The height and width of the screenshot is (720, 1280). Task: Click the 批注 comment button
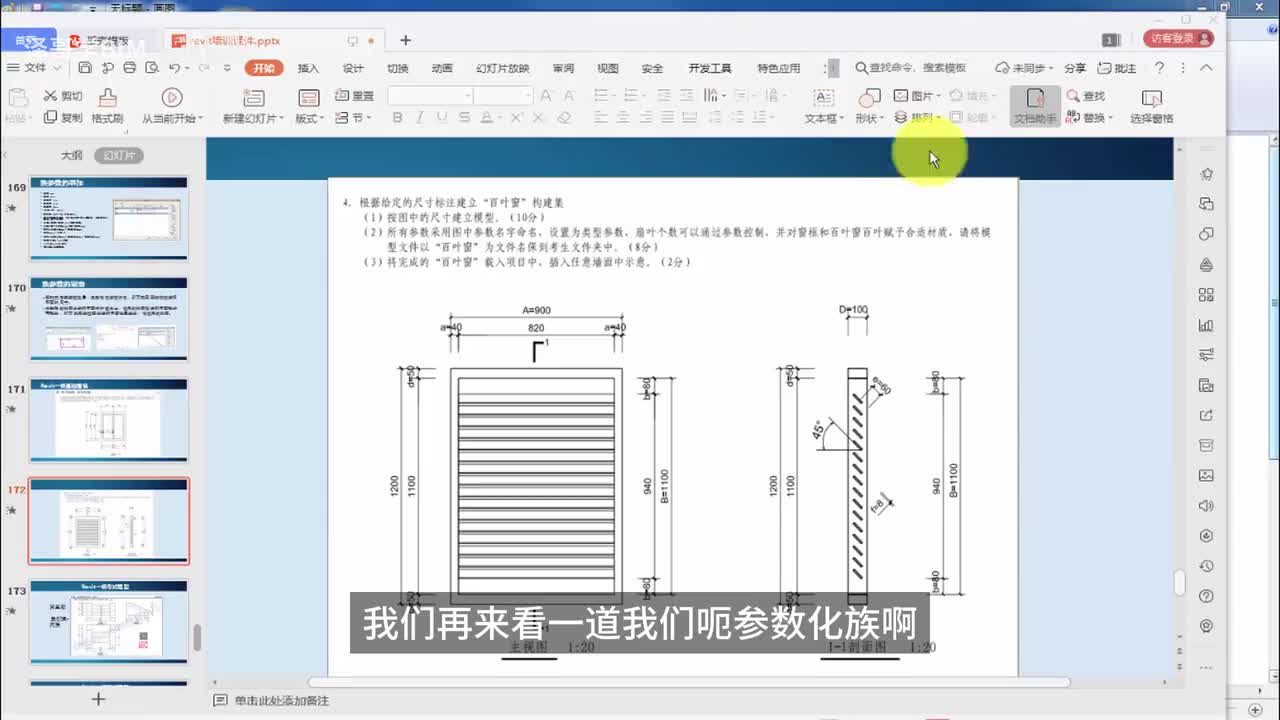point(1117,68)
